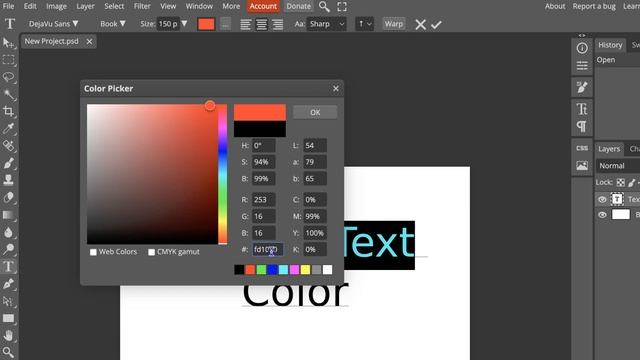Toggle visibility of the Background layer

coord(602,215)
